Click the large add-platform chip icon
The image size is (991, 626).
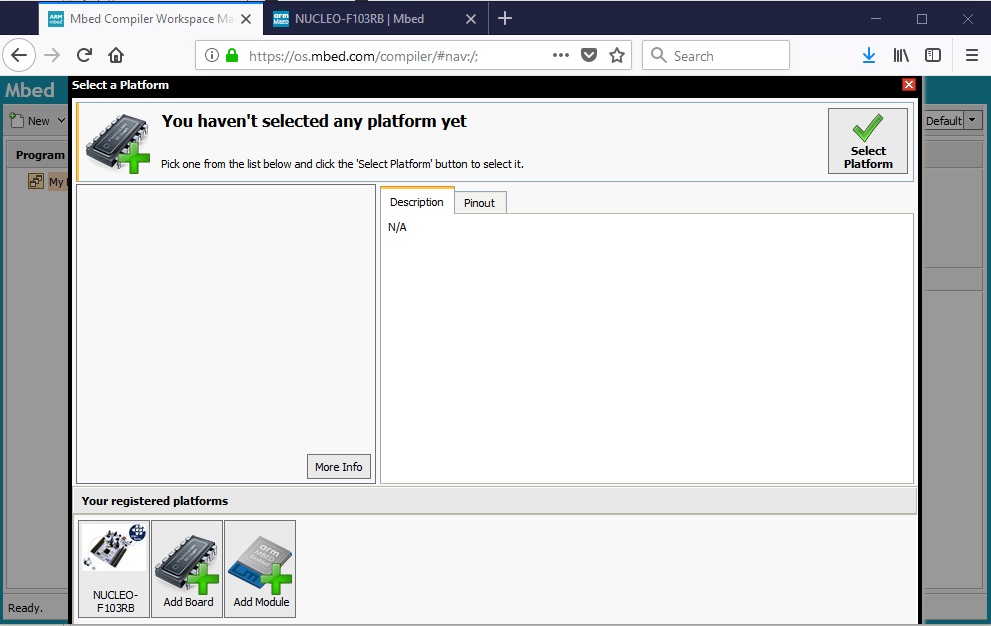click(x=118, y=143)
